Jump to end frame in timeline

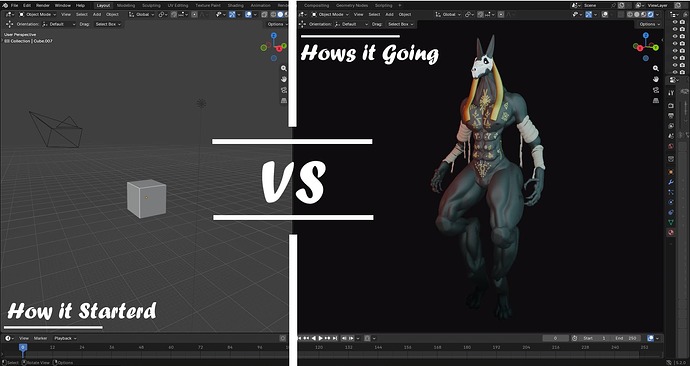(335, 338)
